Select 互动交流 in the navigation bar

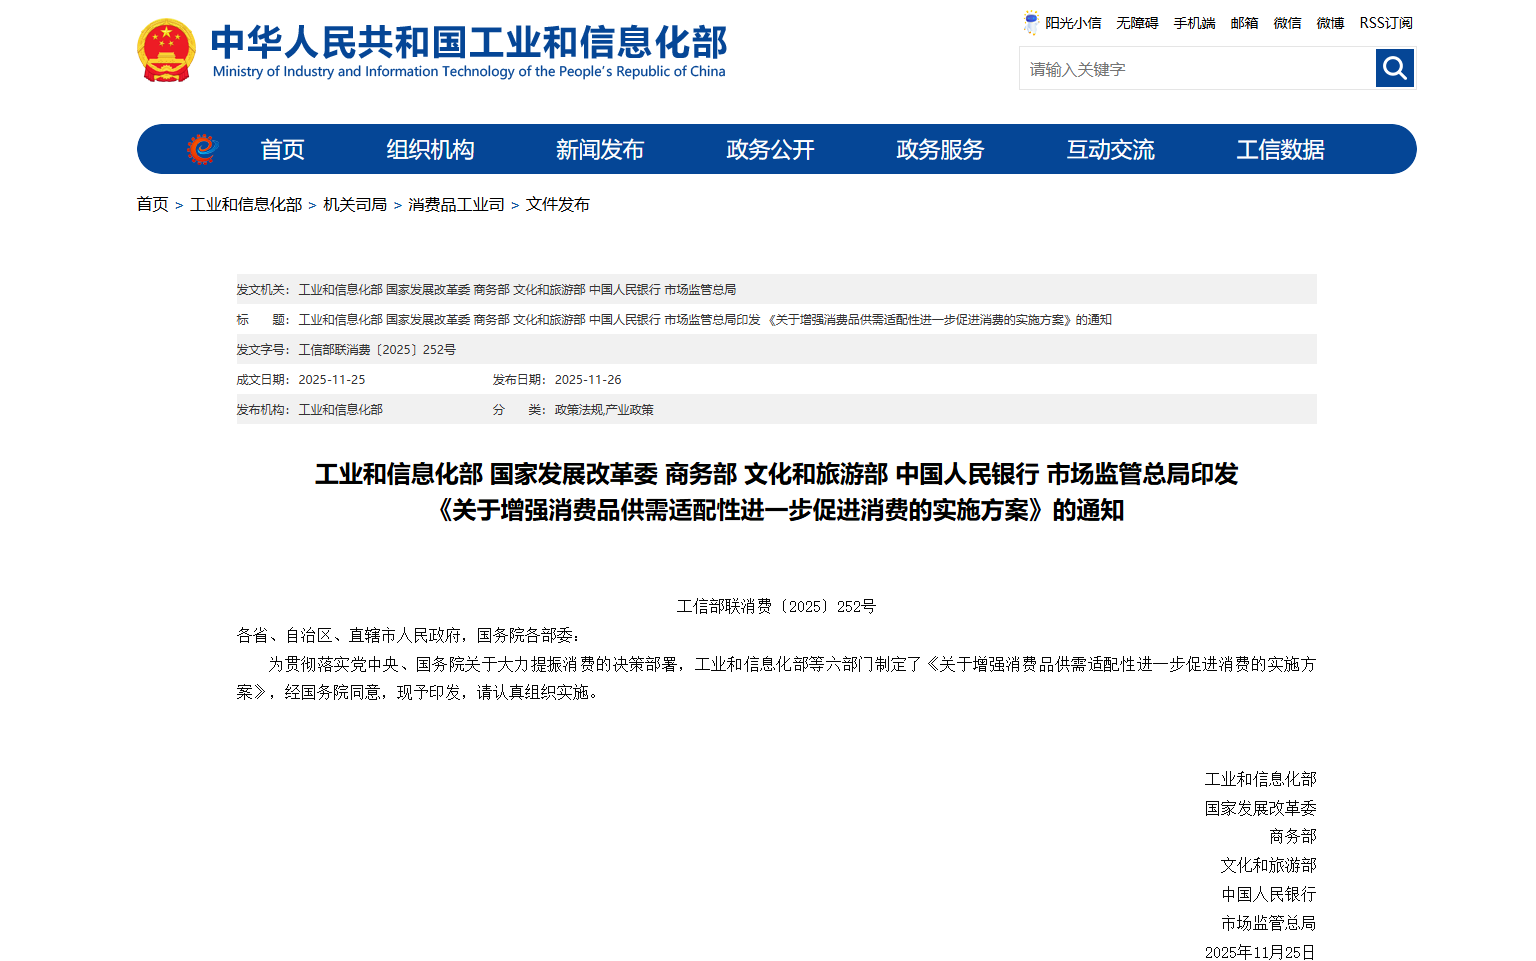tap(1110, 150)
